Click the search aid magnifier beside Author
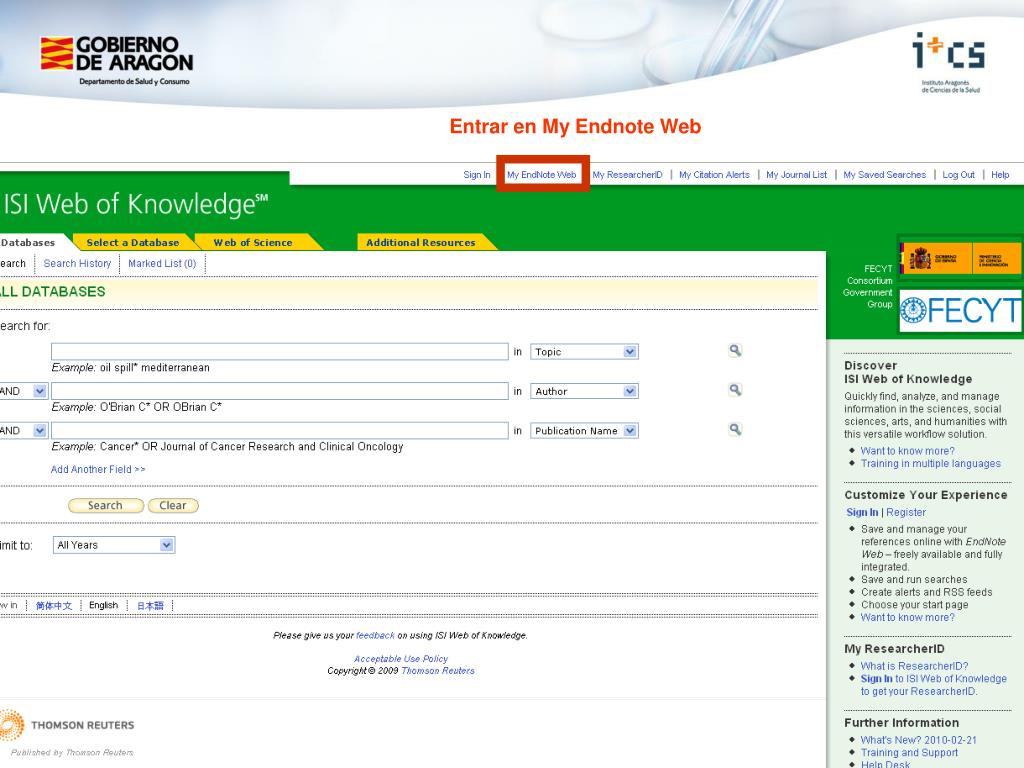The width and height of the screenshot is (1024, 768). (735, 390)
